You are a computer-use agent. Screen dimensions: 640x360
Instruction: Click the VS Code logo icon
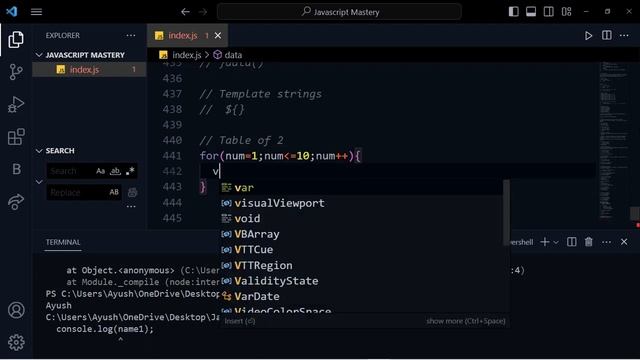point(11,11)
